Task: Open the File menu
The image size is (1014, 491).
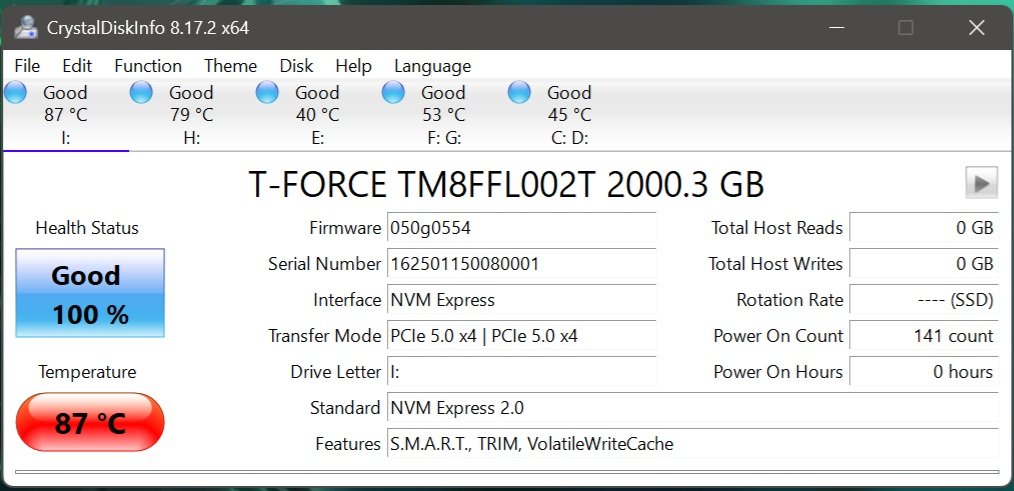Action: coord(27,66)
